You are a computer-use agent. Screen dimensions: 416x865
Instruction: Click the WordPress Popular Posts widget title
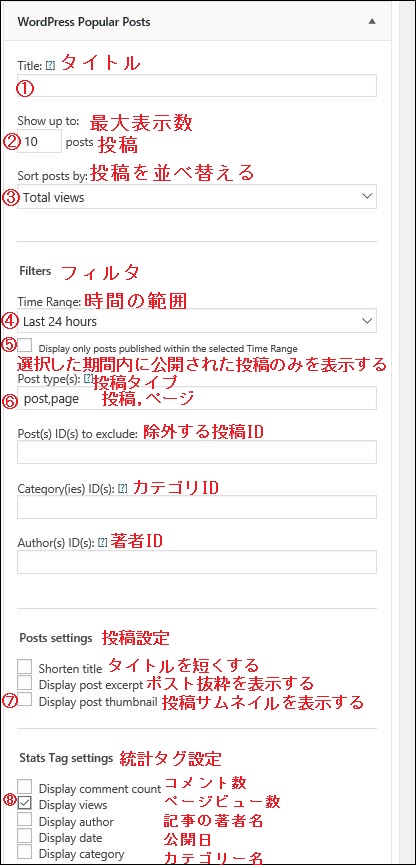click(84, 22)
